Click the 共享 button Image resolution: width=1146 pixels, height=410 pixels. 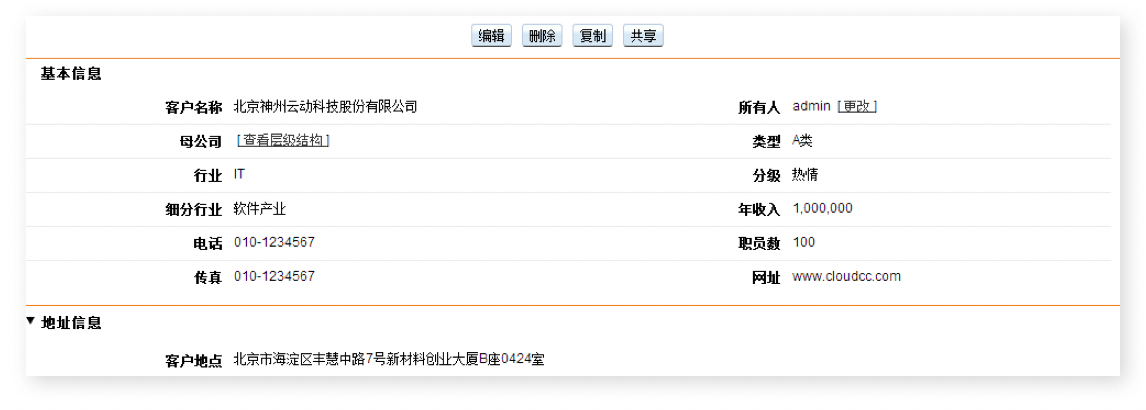(x=643, y=36)
